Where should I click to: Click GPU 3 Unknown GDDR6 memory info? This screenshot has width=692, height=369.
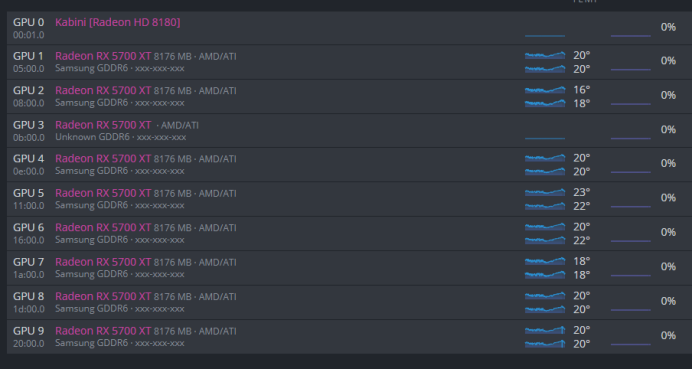click(120, 137)
